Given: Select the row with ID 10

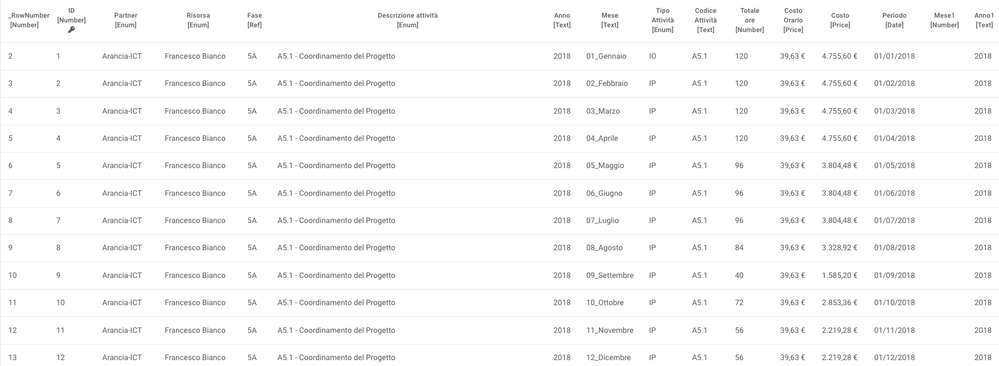Looking at the screenshot, I should click(500, 303).
